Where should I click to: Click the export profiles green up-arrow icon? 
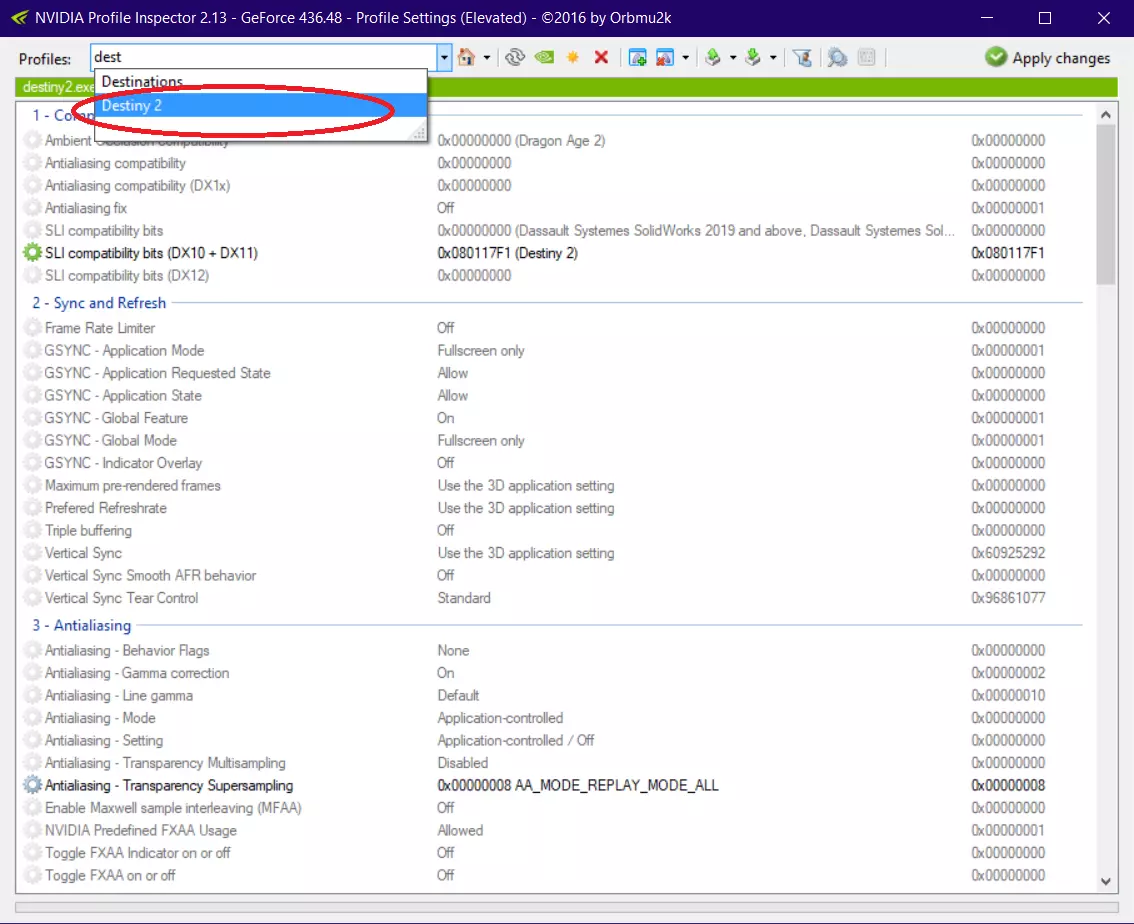point(713,57)
